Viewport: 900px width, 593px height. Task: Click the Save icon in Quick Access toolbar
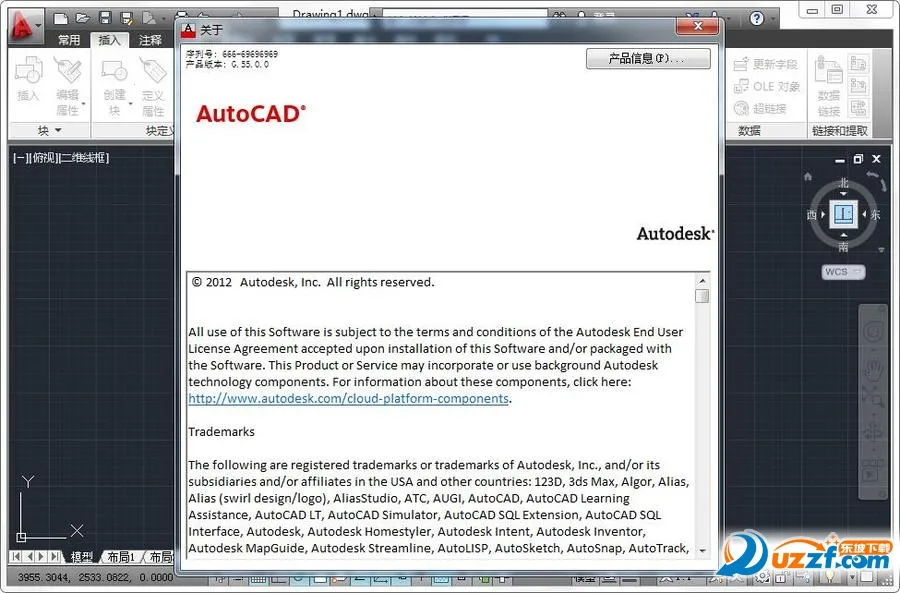(104, 17)
